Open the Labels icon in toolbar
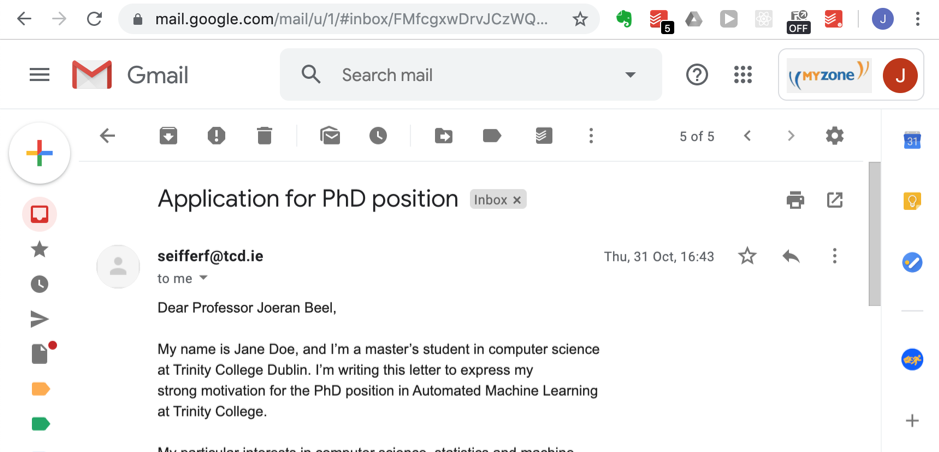939x452 pixels. click(x=492, y=136)
